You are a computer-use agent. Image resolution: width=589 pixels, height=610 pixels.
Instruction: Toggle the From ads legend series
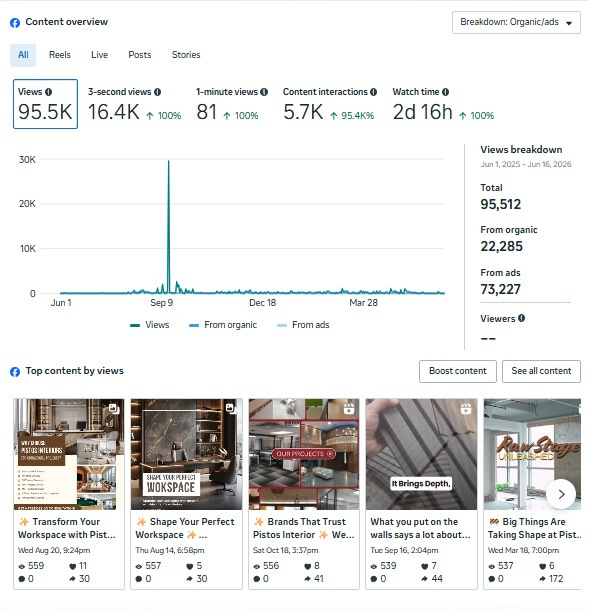(x=303, y=325)
